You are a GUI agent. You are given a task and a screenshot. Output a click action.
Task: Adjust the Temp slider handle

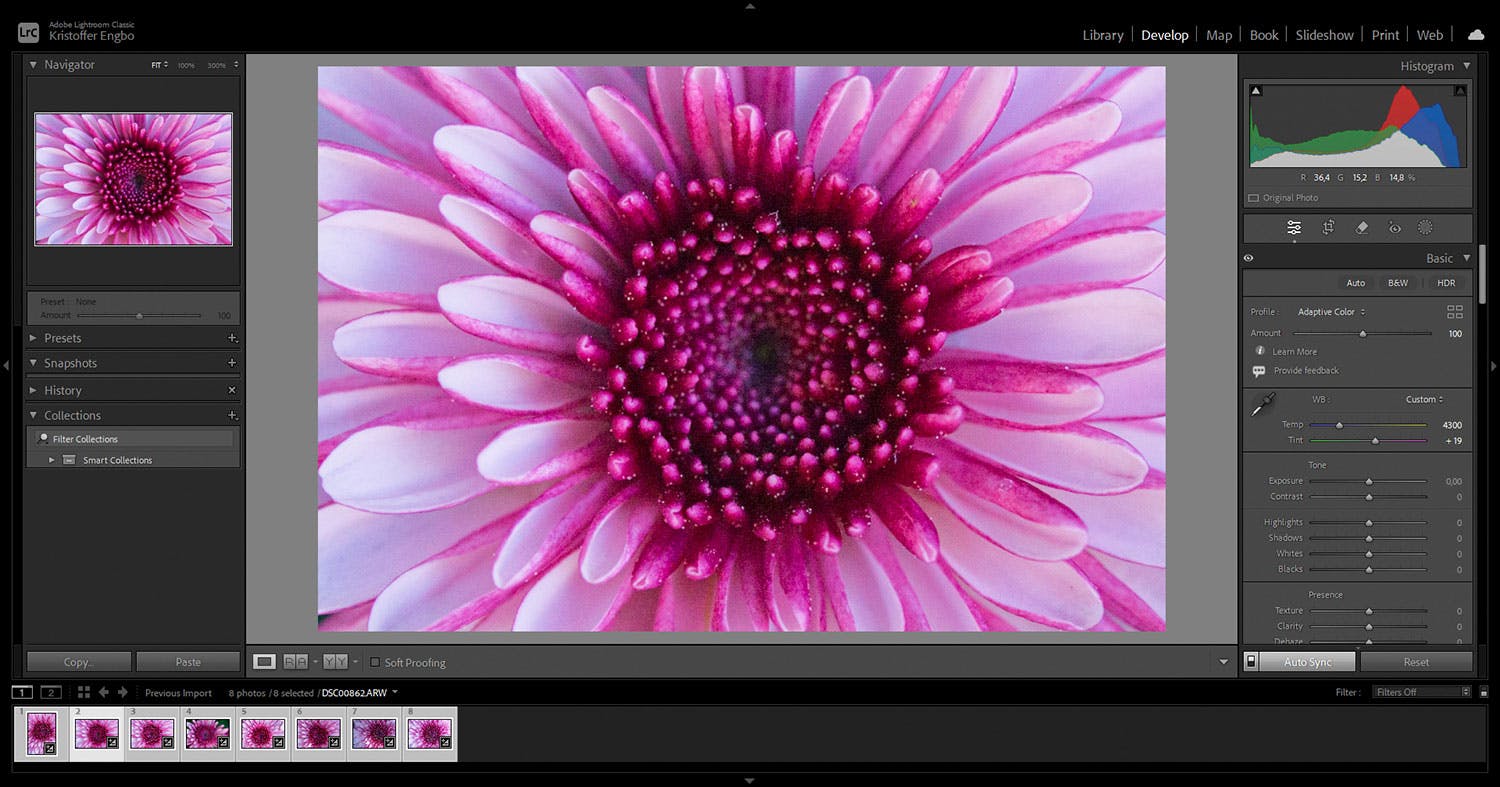tap(1339, 425)
